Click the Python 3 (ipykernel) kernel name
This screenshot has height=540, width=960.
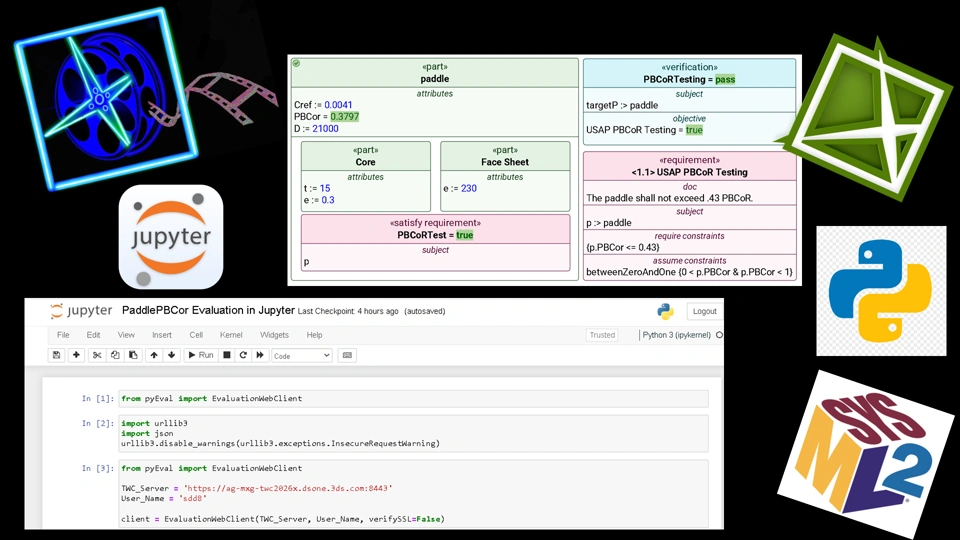click(x=676, y=335)
